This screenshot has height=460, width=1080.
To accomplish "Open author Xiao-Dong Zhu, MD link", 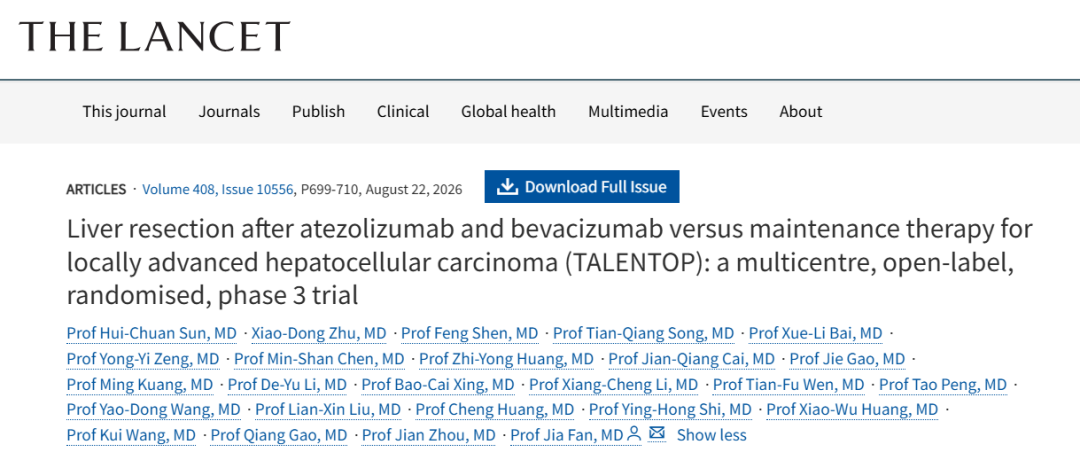I will [319, 334].
